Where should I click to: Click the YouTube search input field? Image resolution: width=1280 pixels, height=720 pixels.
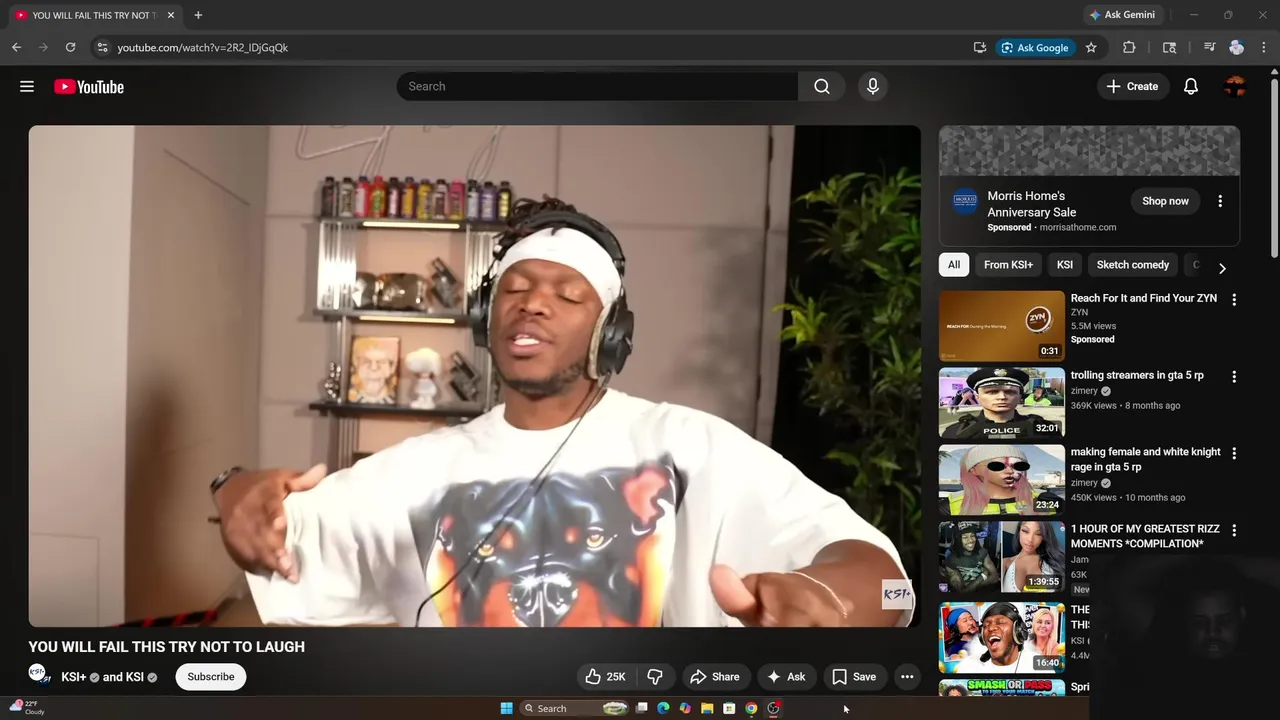pyautogui.click(x=597, y=87)
